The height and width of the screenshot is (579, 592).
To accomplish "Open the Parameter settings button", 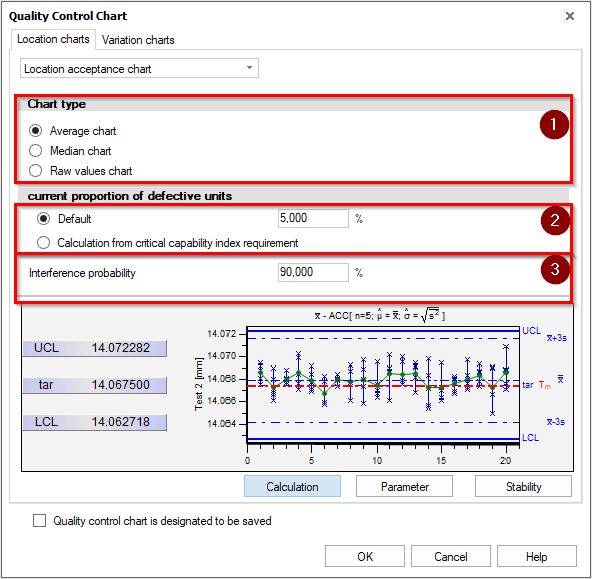I will coord(404,486).
